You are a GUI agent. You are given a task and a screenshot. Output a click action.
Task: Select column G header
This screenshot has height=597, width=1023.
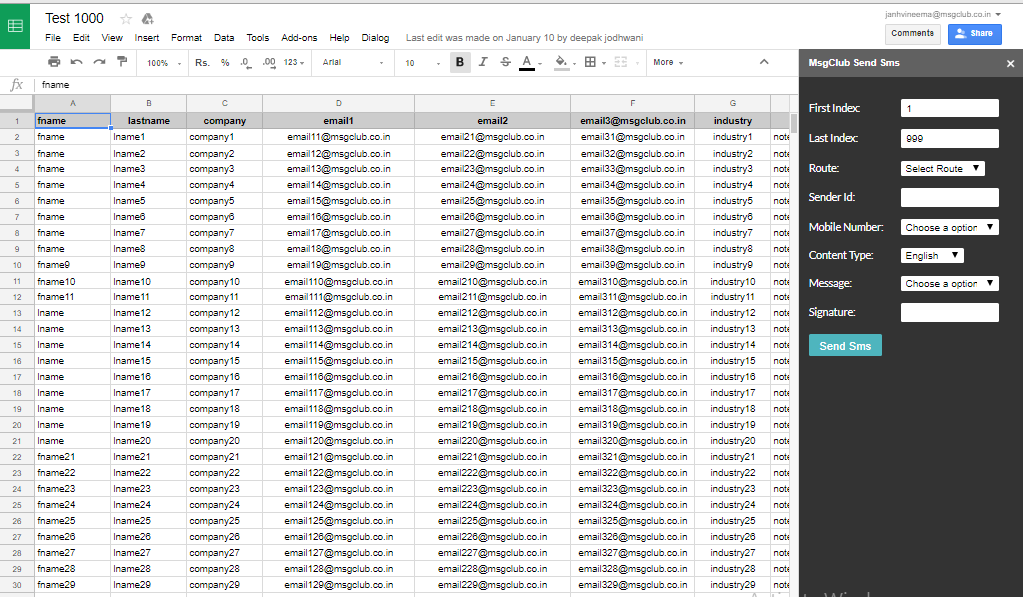(x=733, y=103)
